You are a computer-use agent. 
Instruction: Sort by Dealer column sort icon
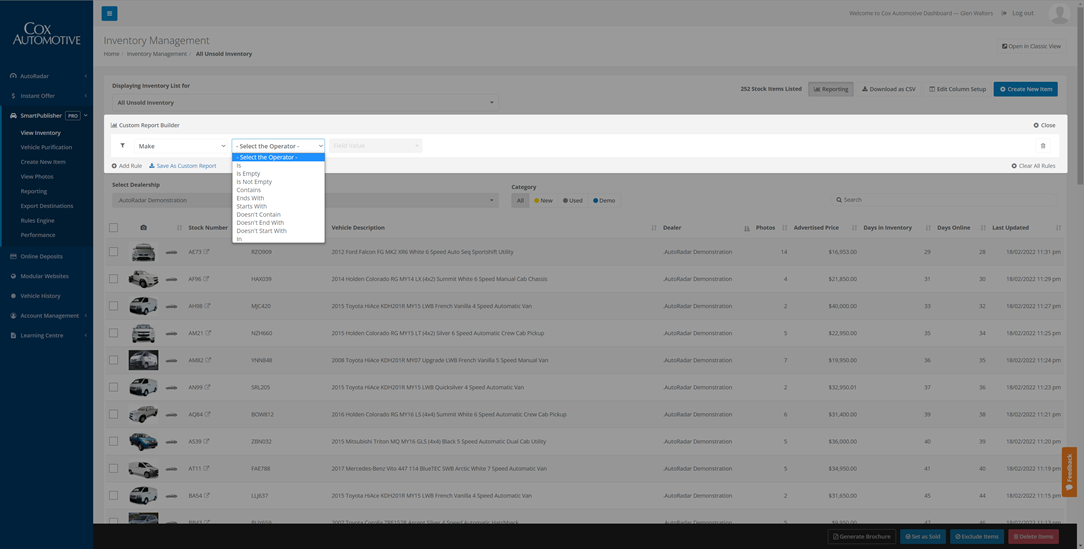point(747,227)
